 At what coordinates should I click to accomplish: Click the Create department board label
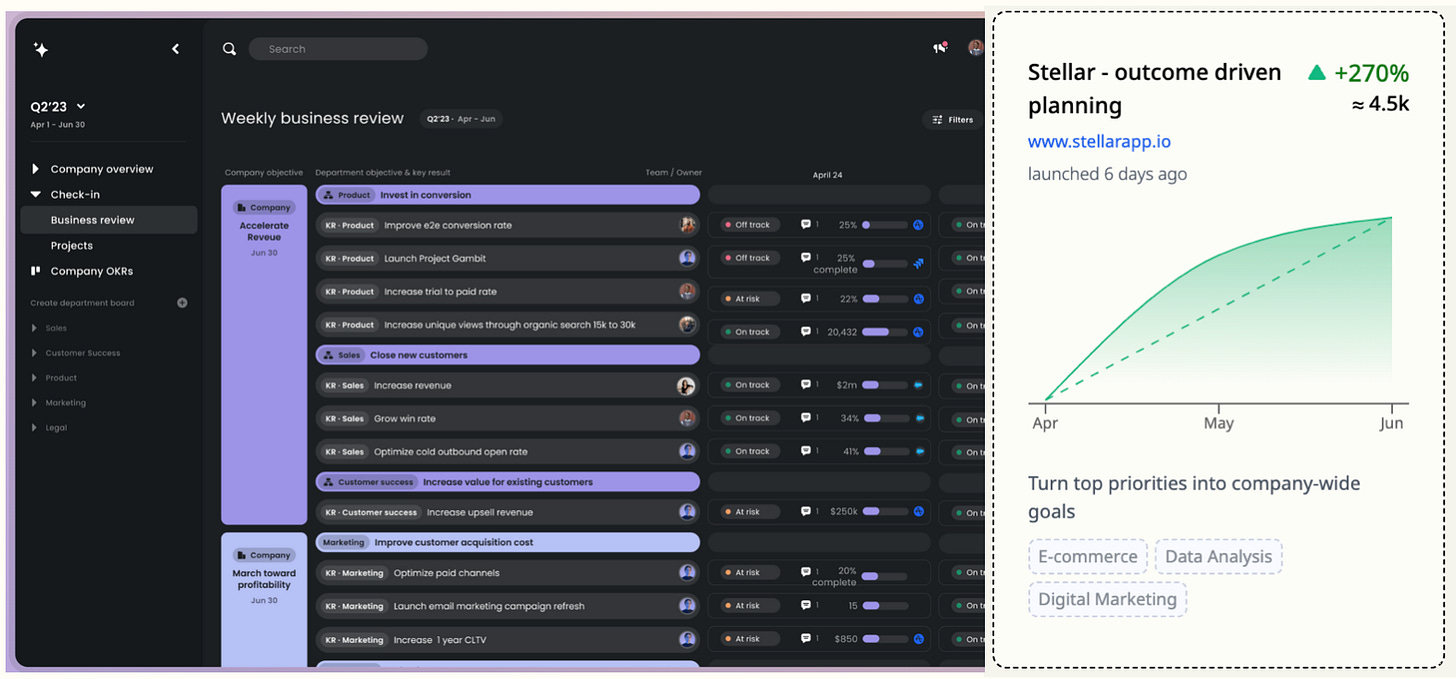82,303
